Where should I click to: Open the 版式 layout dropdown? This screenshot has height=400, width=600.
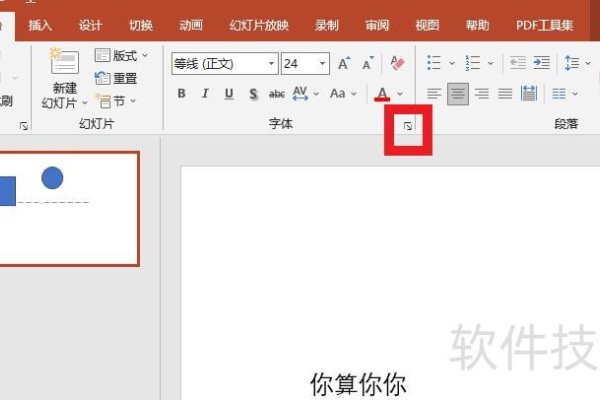pos(121,56)
